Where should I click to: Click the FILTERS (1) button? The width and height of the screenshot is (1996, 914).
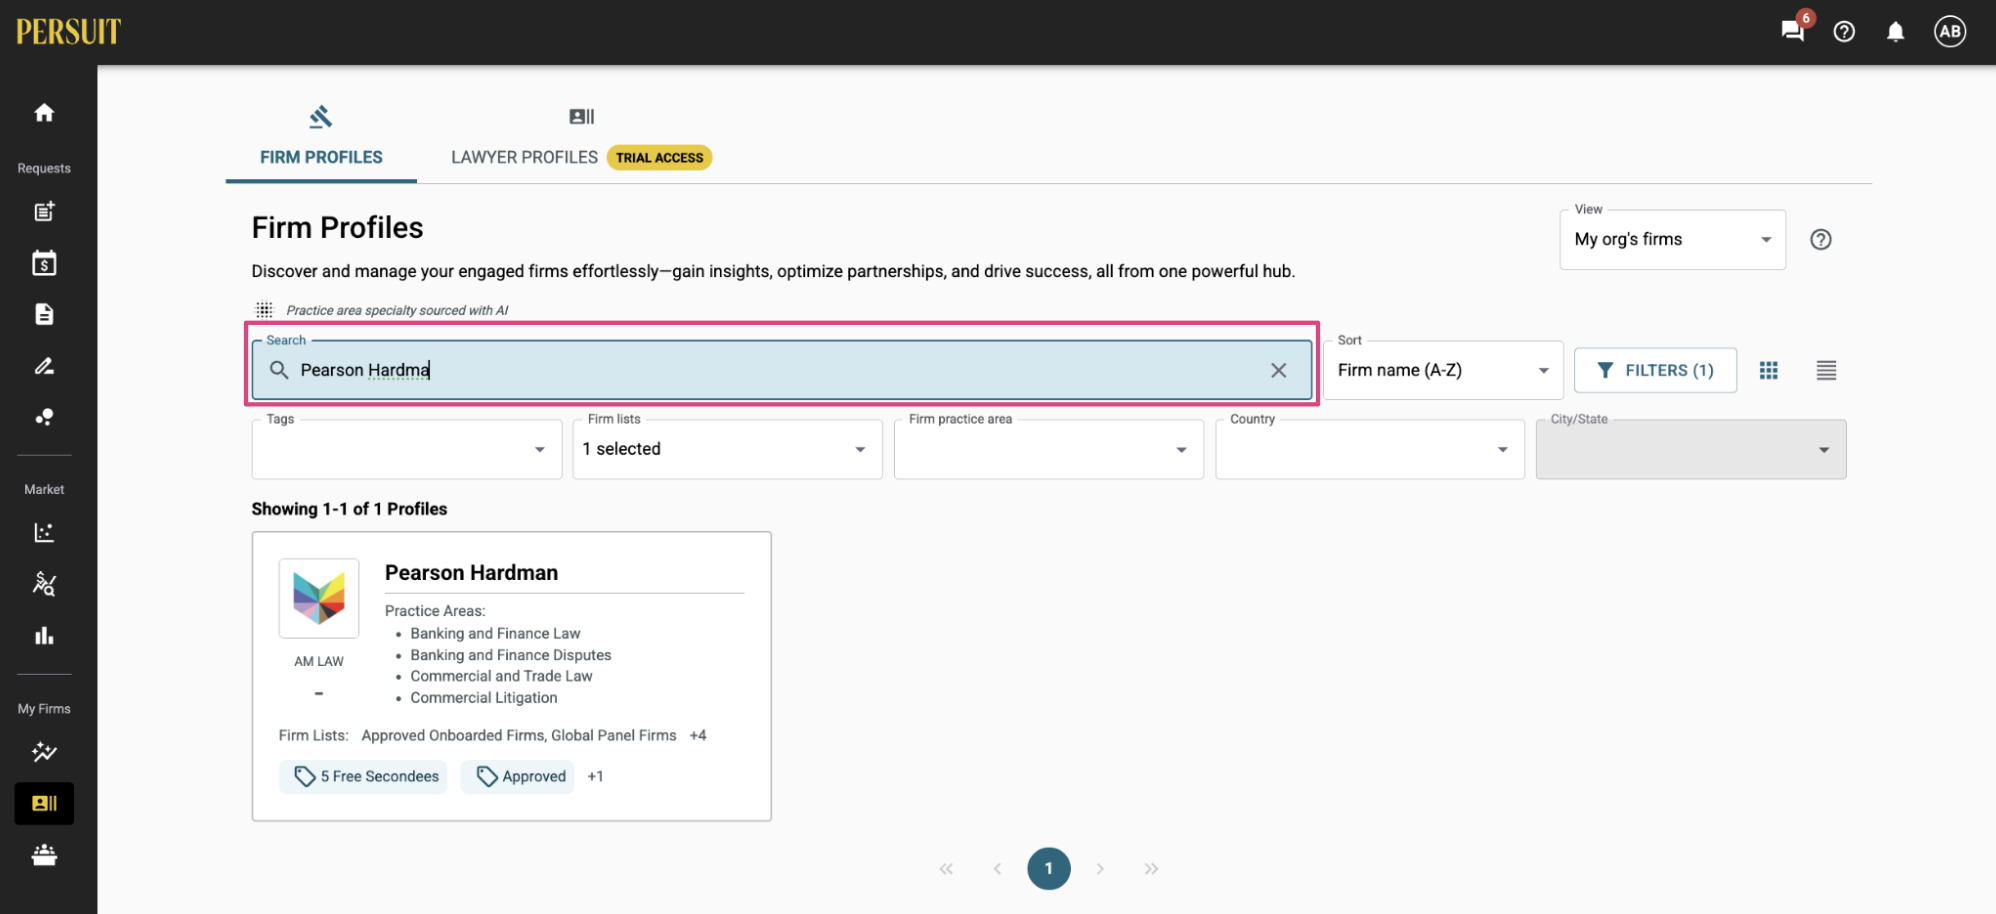[x=1655, y=370]
